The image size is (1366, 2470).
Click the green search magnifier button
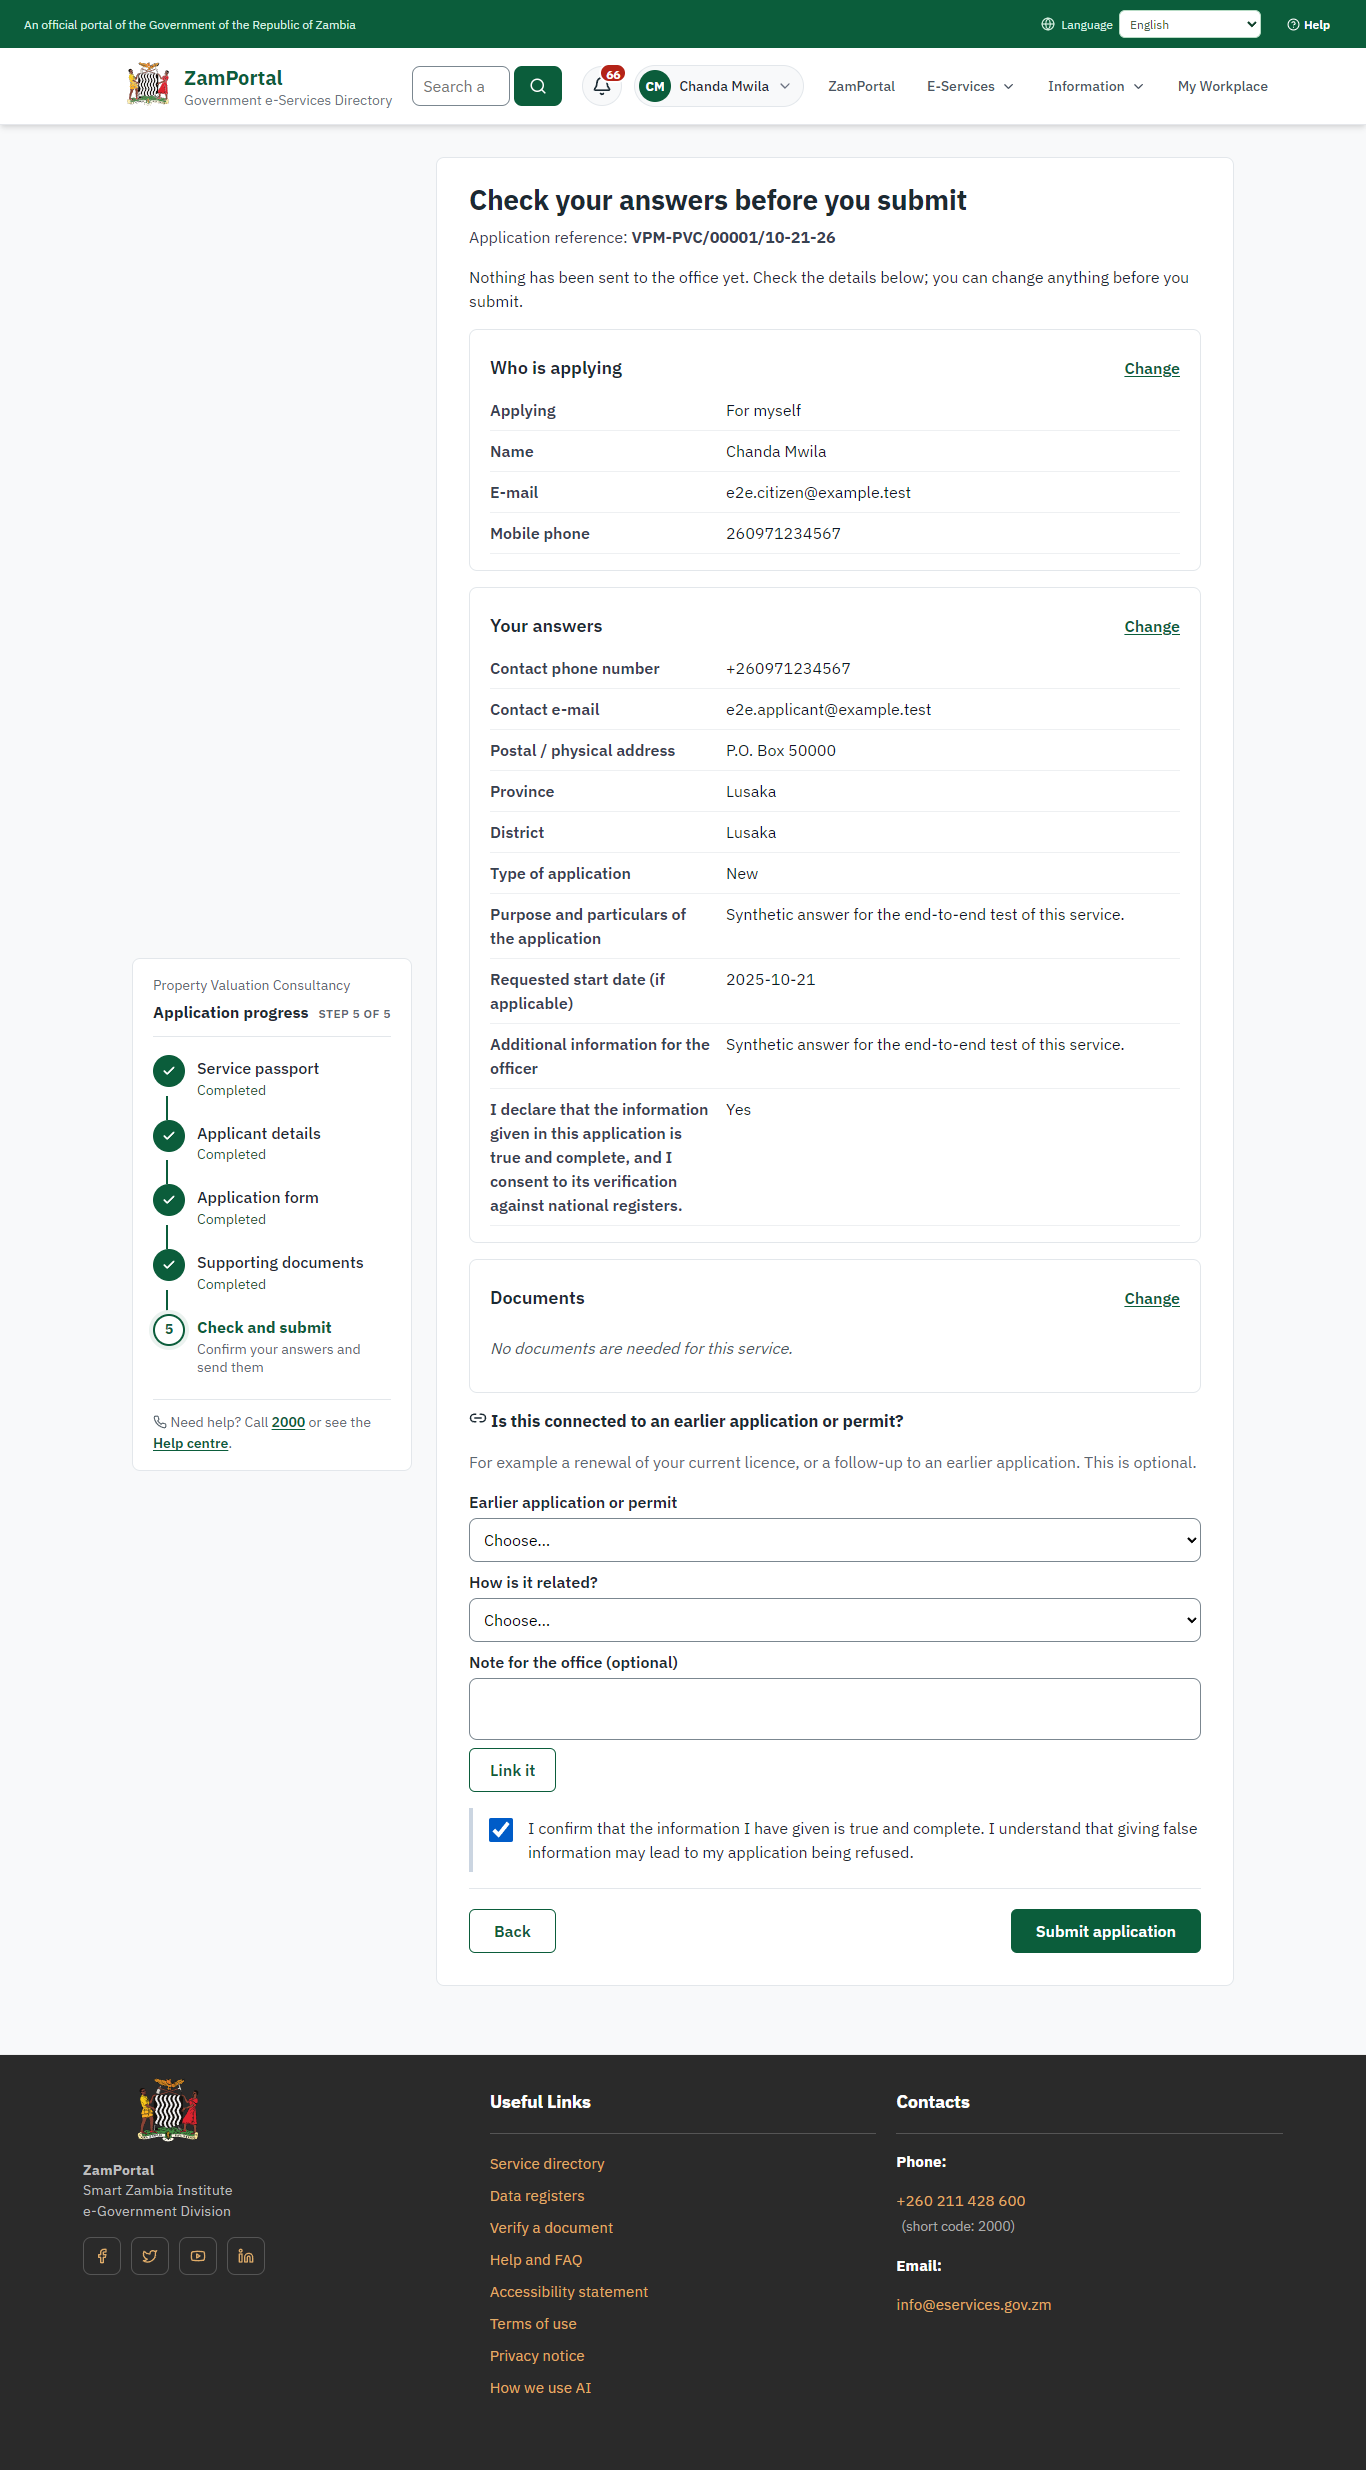[x=538, y=86]
